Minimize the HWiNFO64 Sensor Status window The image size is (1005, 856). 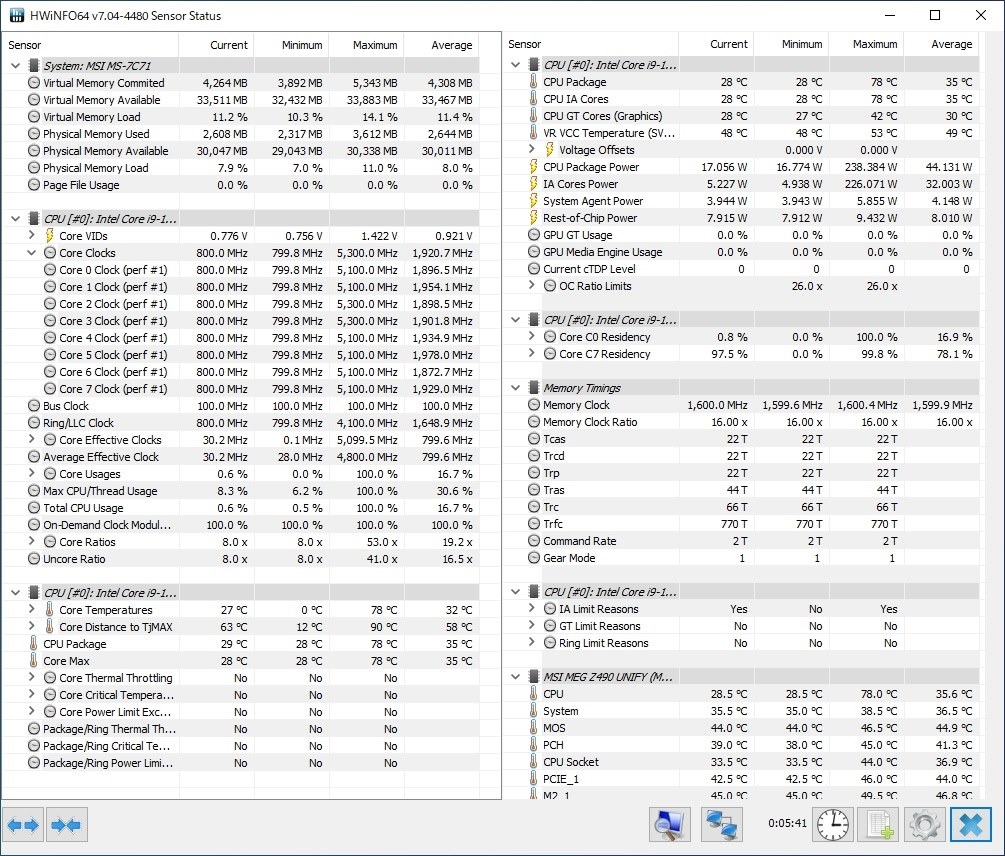(890, 15)
